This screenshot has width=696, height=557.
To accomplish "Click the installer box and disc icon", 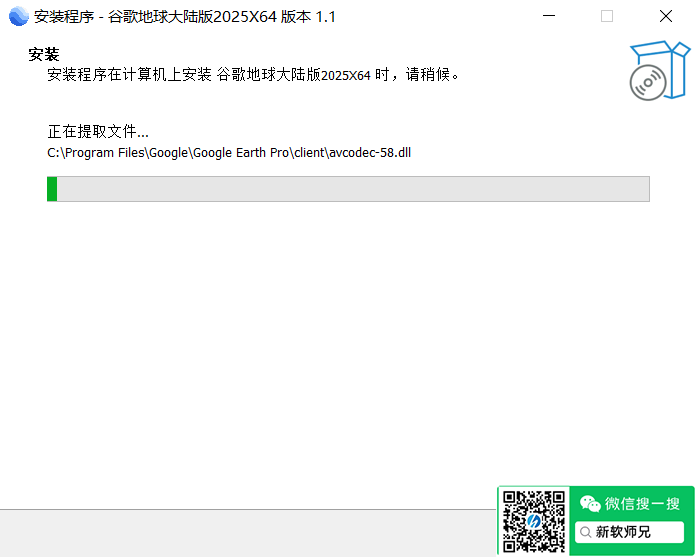I will 658,71.
